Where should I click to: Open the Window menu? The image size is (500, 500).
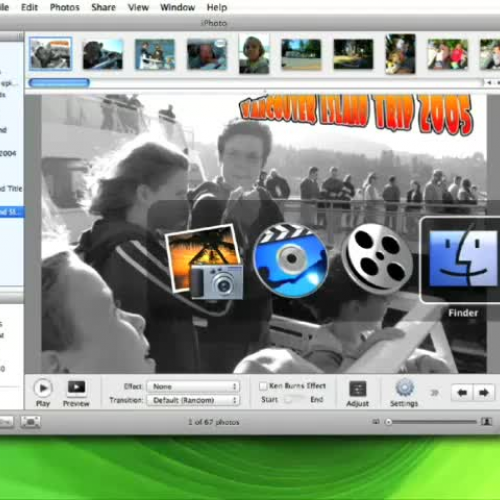click(177, 7)
